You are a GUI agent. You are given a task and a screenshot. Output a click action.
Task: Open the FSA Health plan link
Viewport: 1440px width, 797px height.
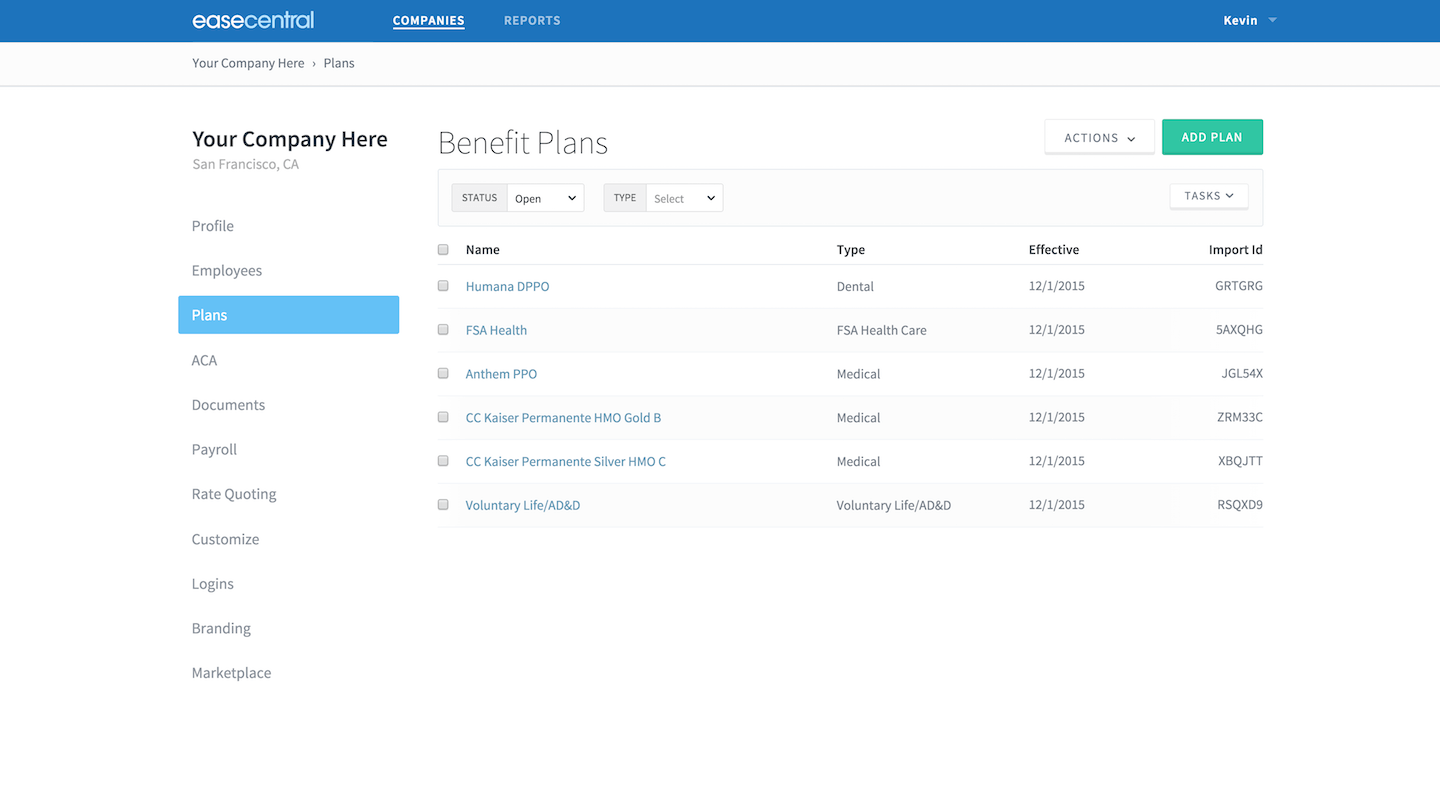coord(496,330)
